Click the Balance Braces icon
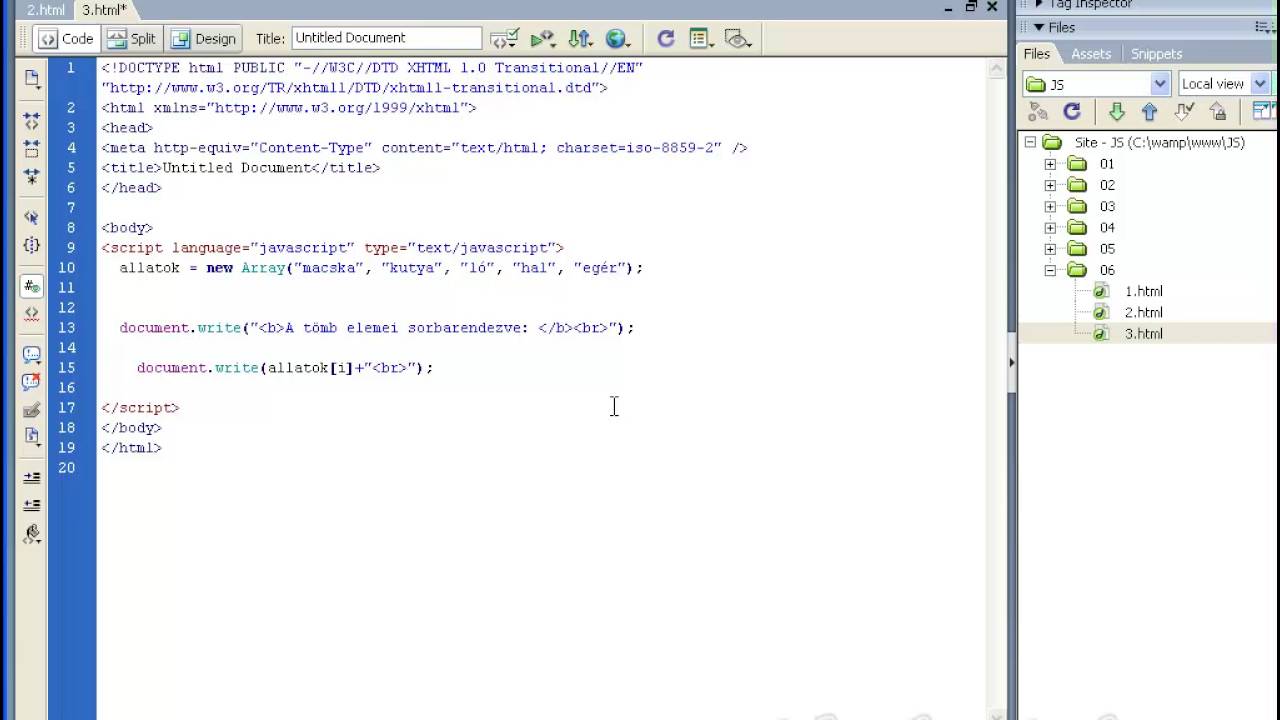Image resolution: width=1280 pixels, height=720 pixels. tap(31, 245)
